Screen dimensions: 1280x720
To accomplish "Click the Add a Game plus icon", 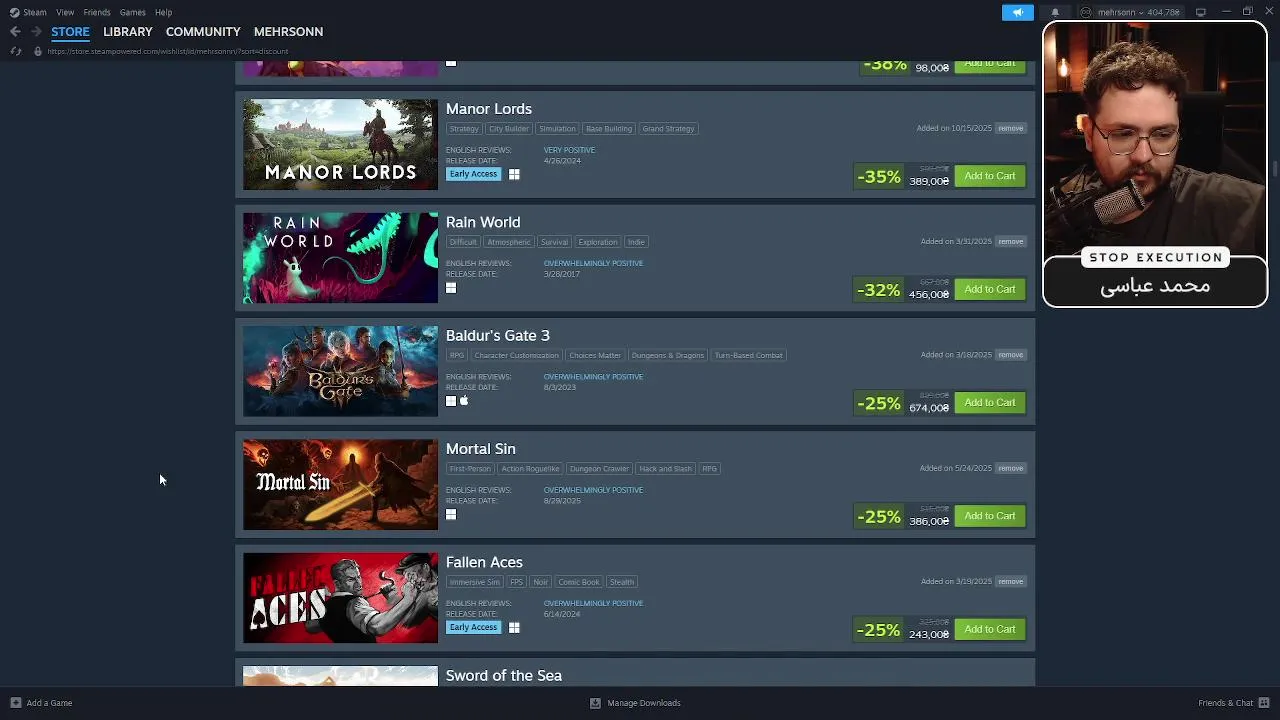I will (15, 703).
